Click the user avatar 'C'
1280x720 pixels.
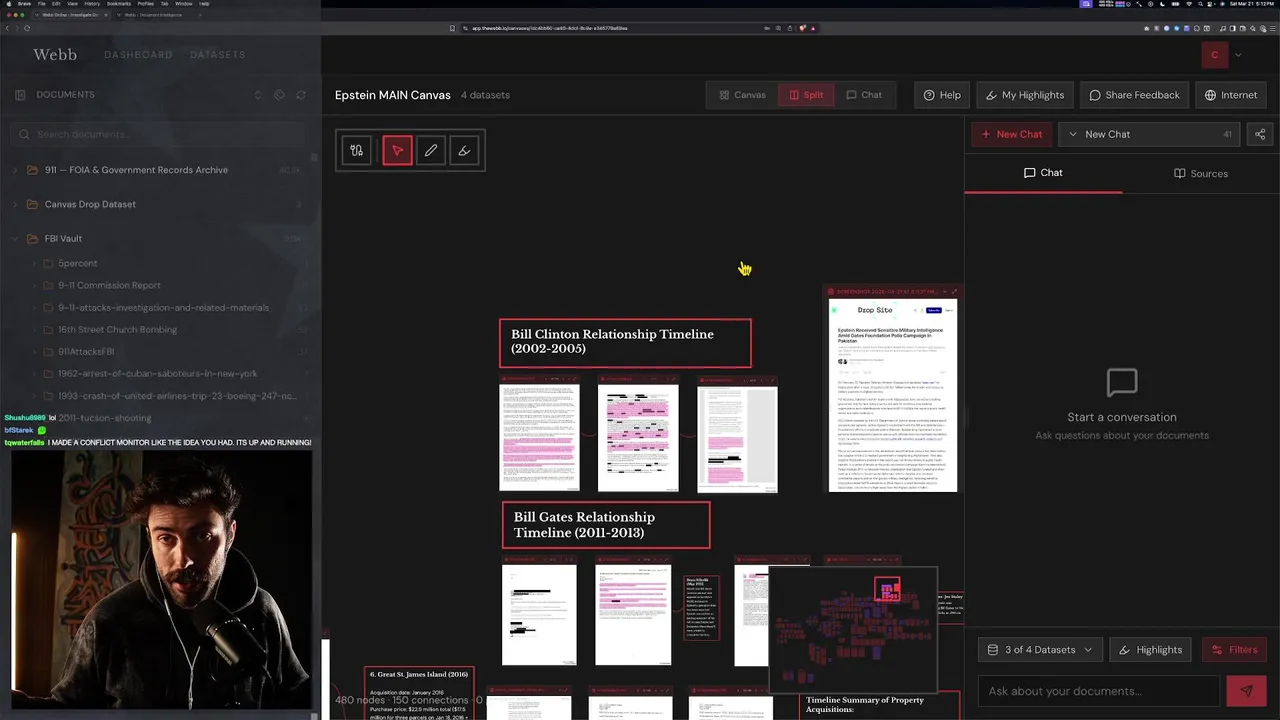(x=1214, y=55)
